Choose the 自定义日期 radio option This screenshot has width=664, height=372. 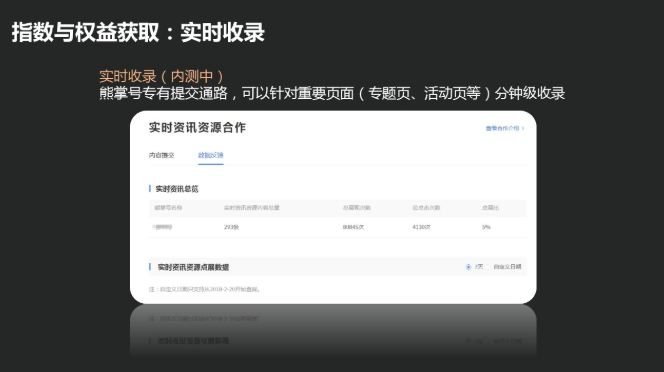pyautogui.click(x=488, y=267)
